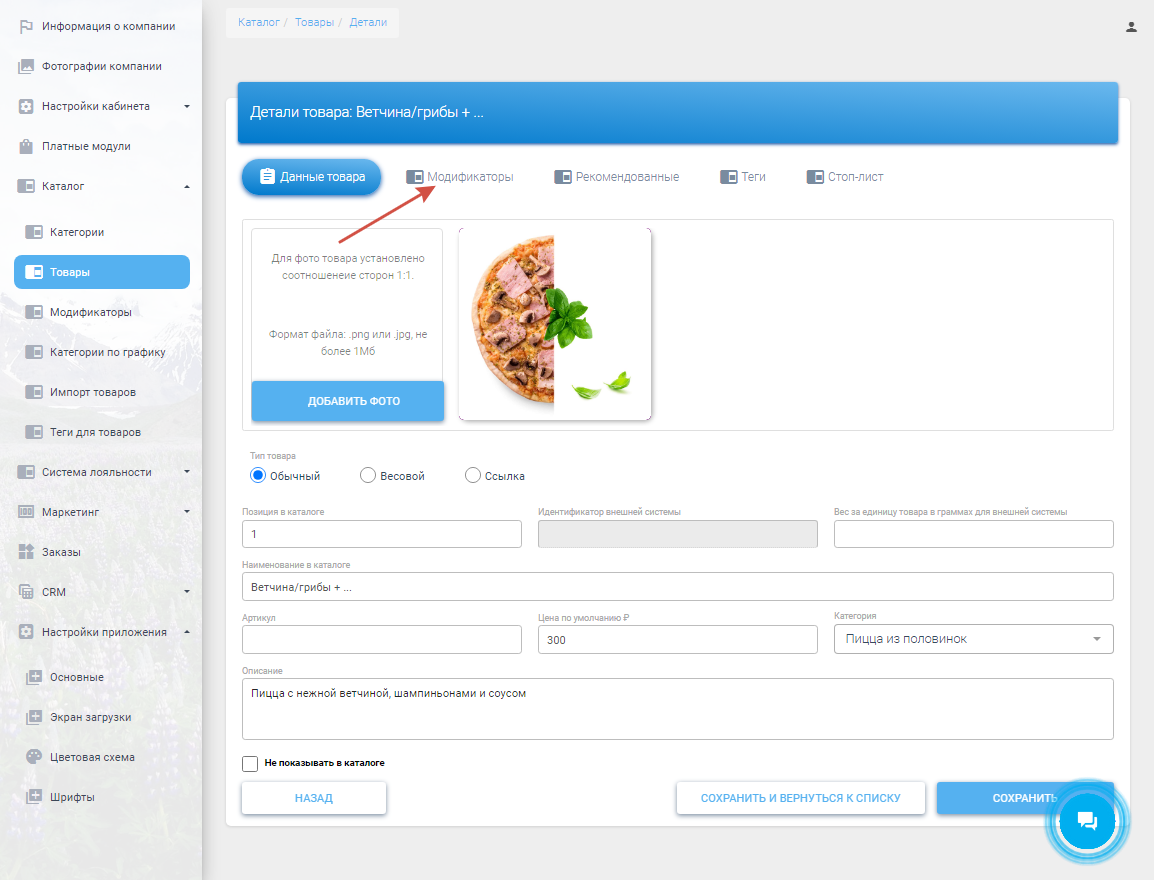
Task: Switch to the Модификаторы tab
Action: (460, 177)
